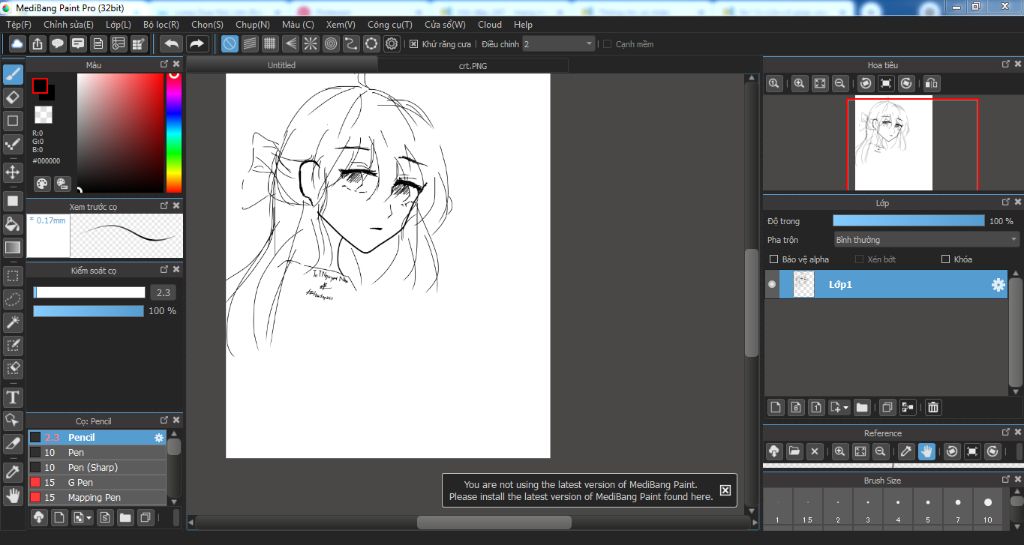Viewport: 1024px width, 545px height.
Task: Select the Hand tool in left toolbar
Action: pyautogui.click(x=12, y=495)
